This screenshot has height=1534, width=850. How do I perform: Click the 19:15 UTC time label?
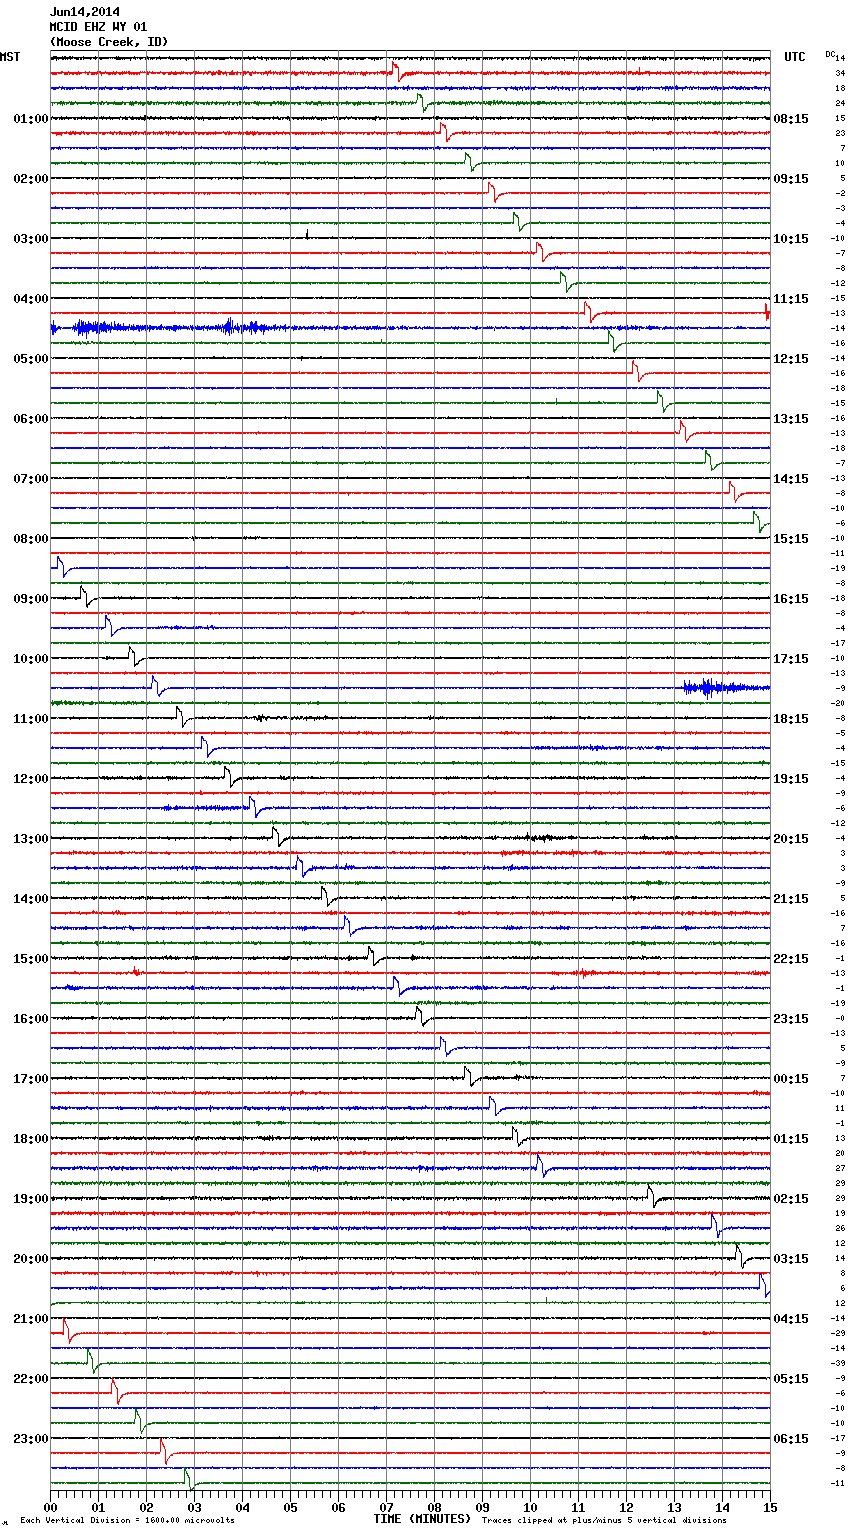point(791,779)
